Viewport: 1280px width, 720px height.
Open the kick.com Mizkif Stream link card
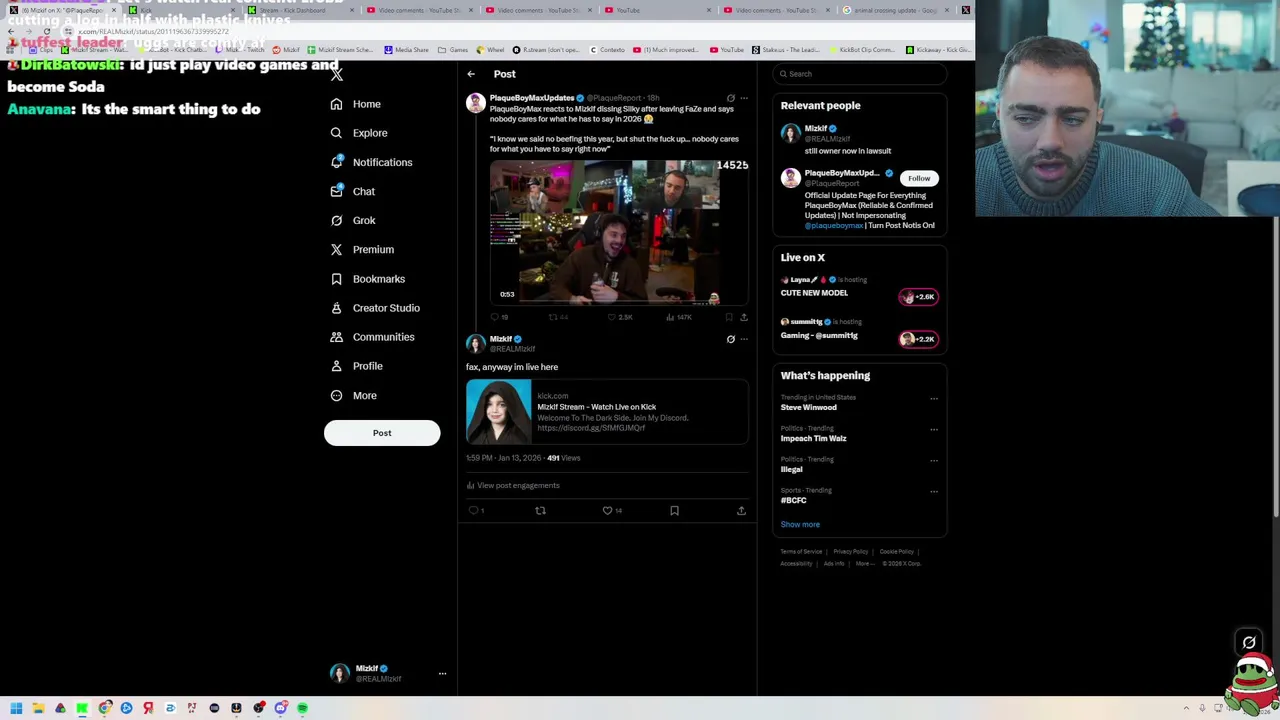point(607,411)
